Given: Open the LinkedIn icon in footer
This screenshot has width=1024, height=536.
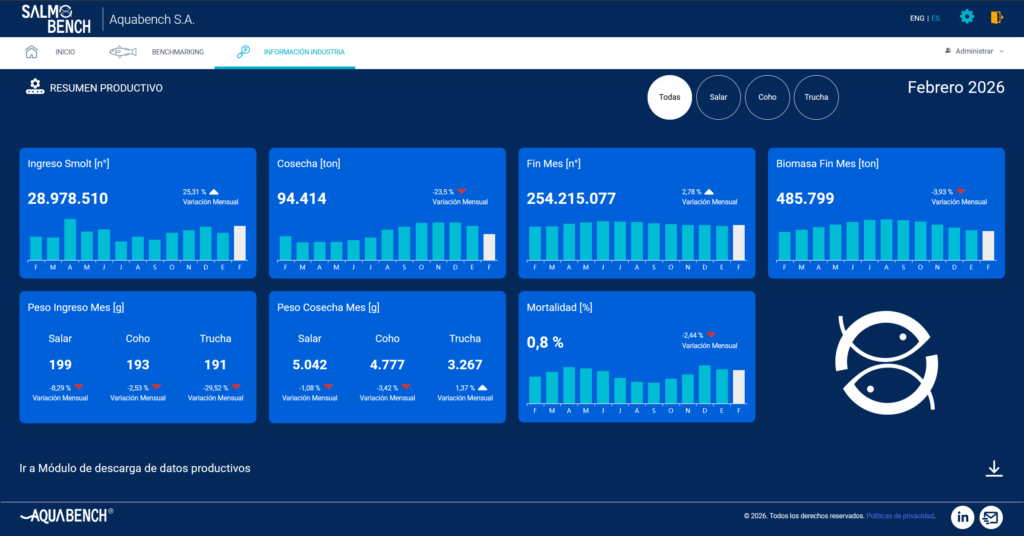Looking at the screenshot, I should click(x=962, y=516).
